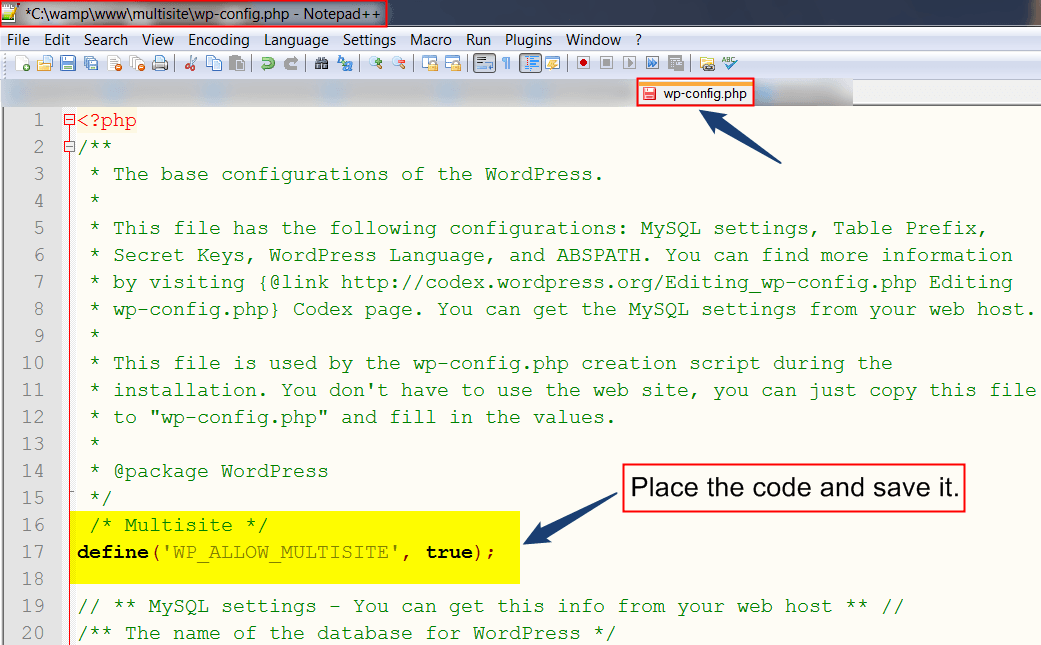Screen dimensions: 1041x645
Task: Enable synchronized vertical scrolling icon
Action: tap(430, 64)
